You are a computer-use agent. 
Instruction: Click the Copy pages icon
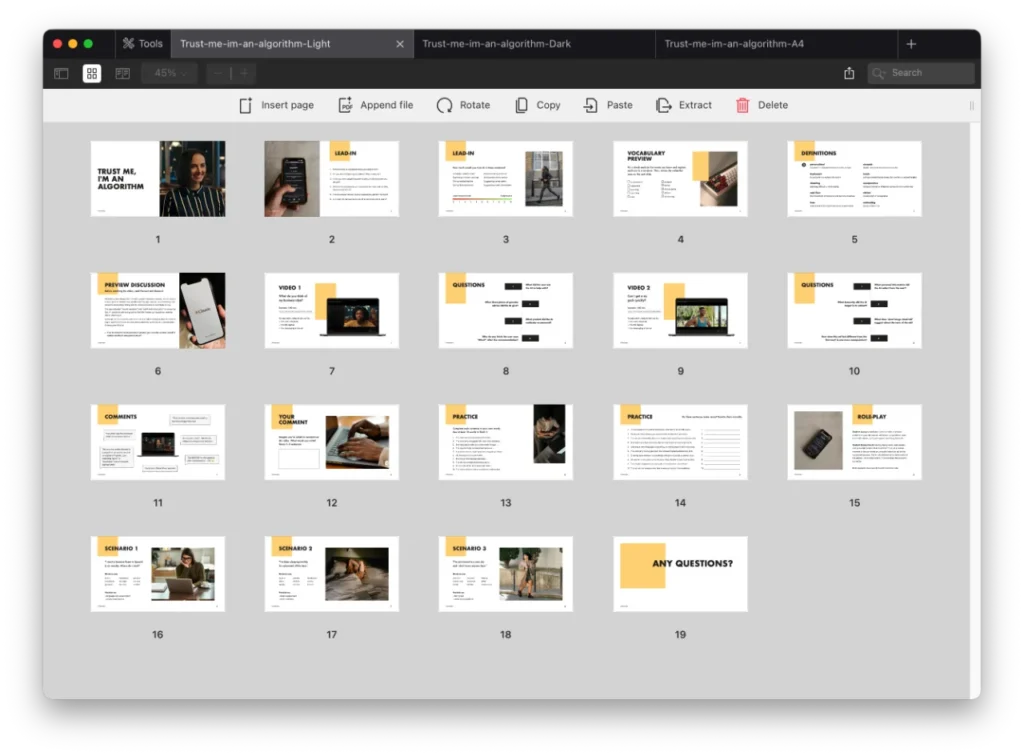[x=537, y=105]
